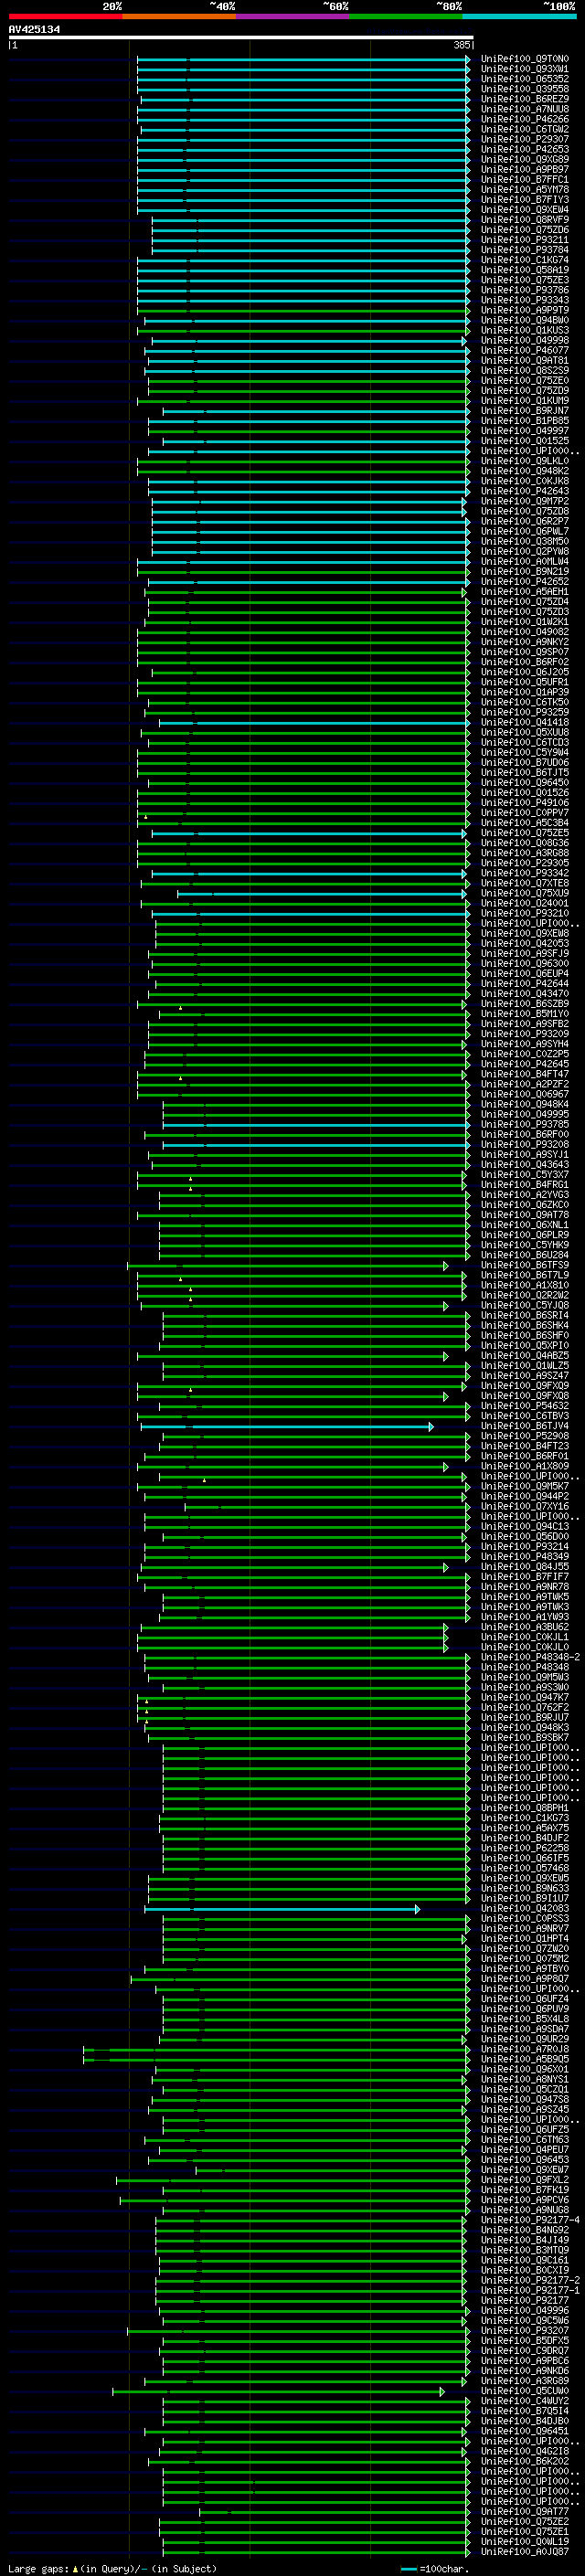
Task: Select hit label UniRef100_Q8RVF9
Action: click(525, 220)
